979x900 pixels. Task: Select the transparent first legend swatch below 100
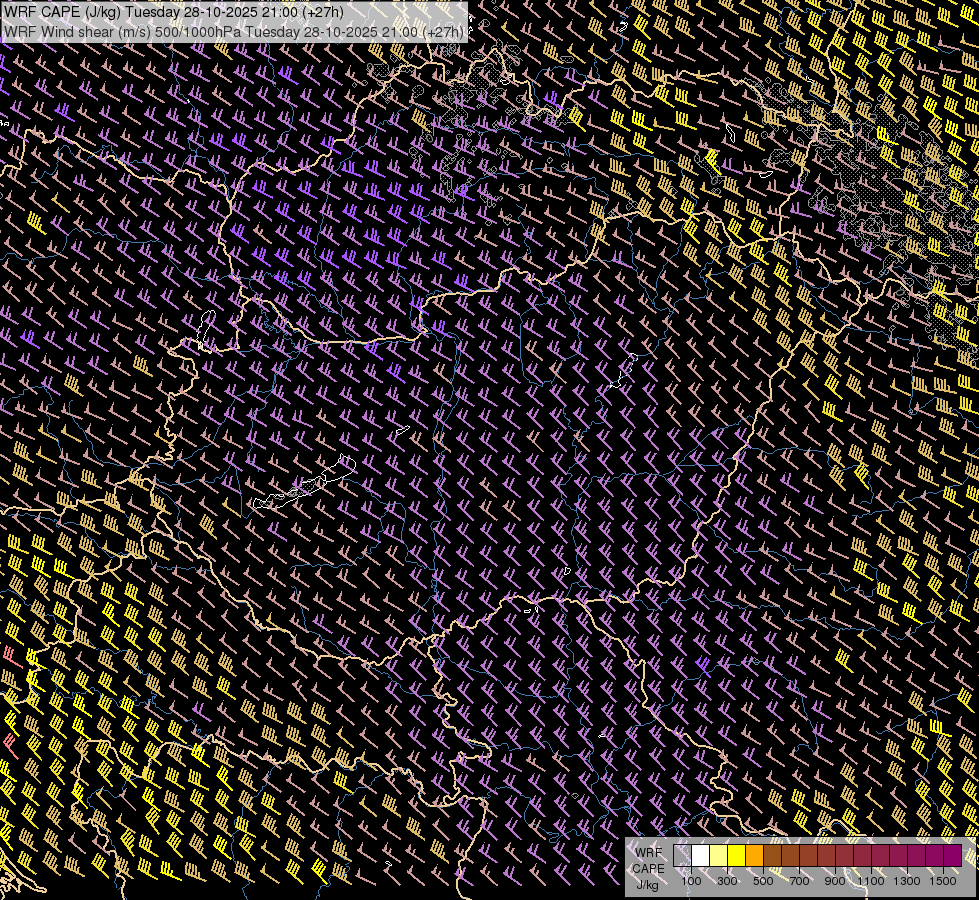point(682,856)
